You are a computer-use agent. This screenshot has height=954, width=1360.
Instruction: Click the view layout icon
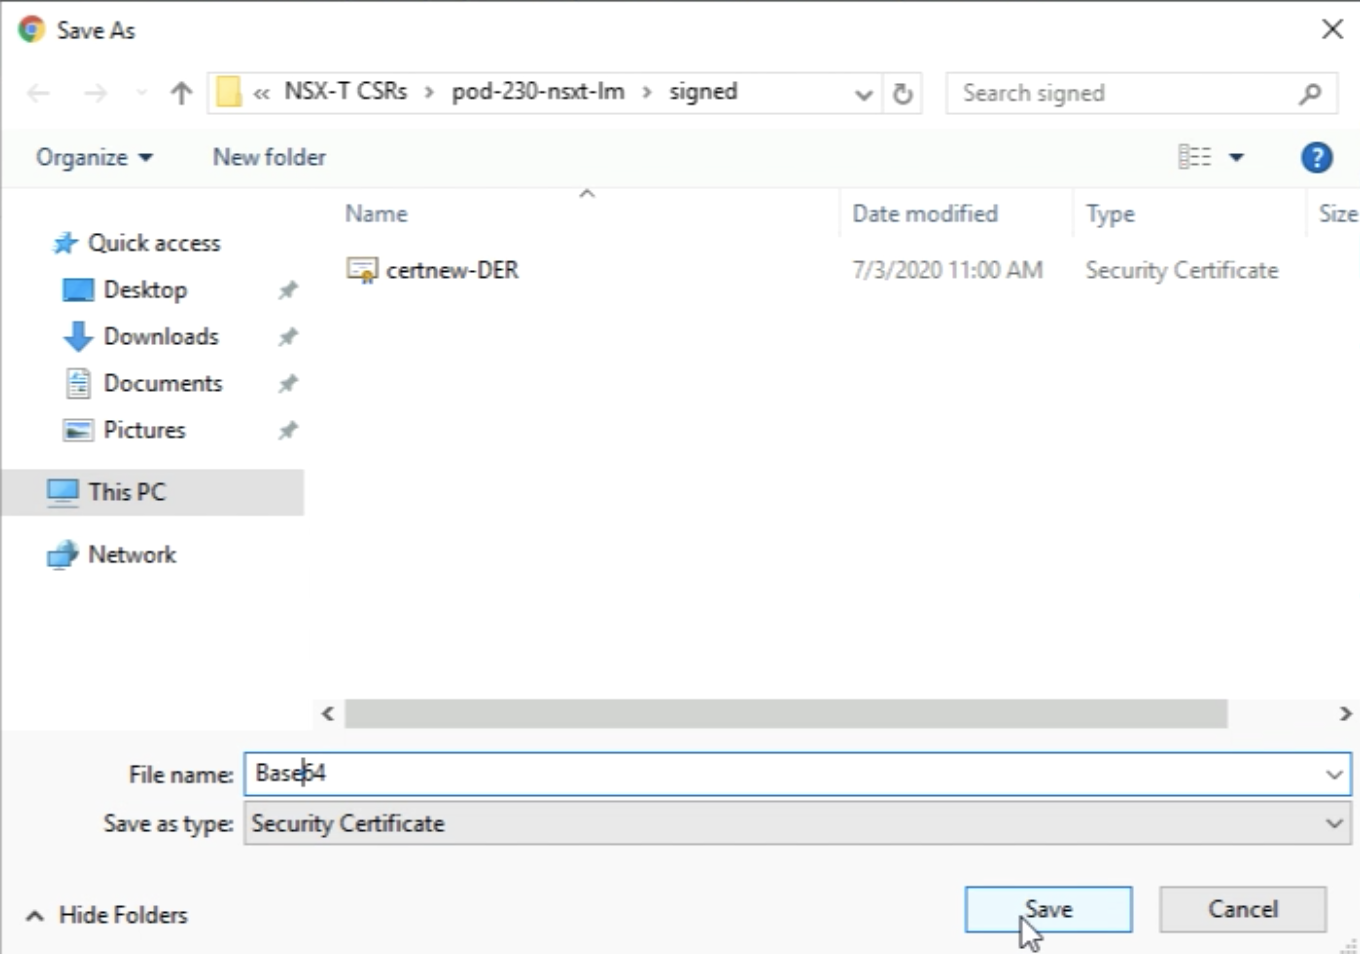click(1194, 158)
